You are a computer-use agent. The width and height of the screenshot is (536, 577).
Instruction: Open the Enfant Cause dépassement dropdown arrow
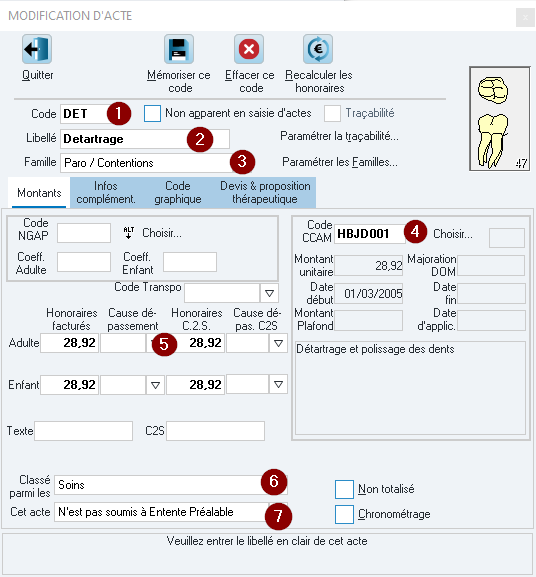coord(155,385)
